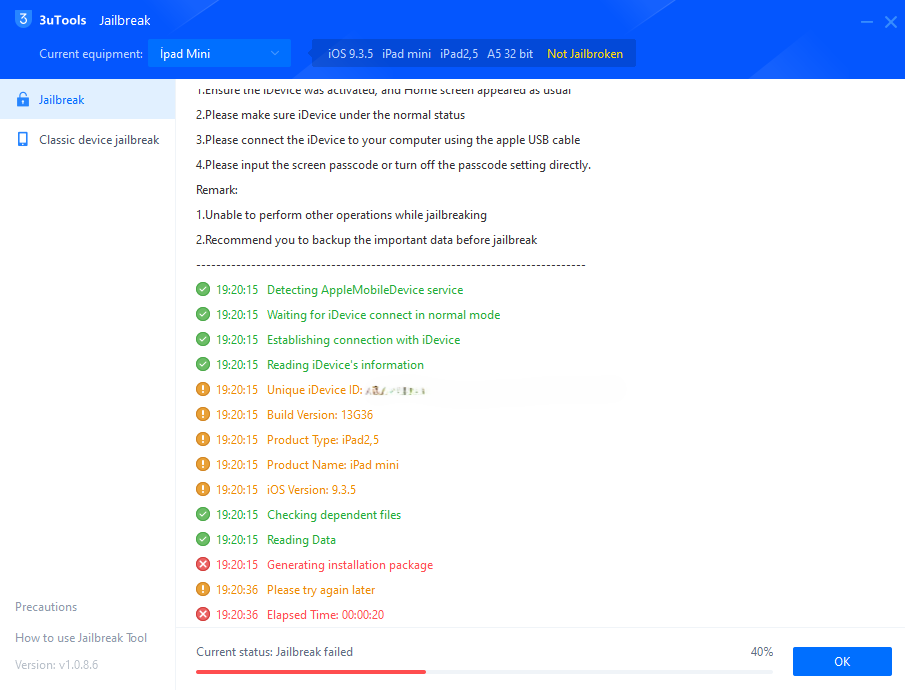905x690 pixels.
Task: Click the Product Name: iPad mini log text
Action: coord(332,465)
